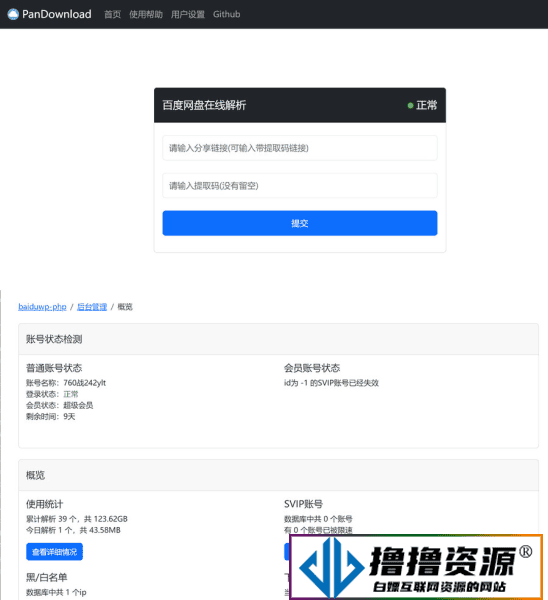The width and height of the screenshot is (548, 600).
Task: Click the 累计解析 39 个 line
Action: (77, 519)
